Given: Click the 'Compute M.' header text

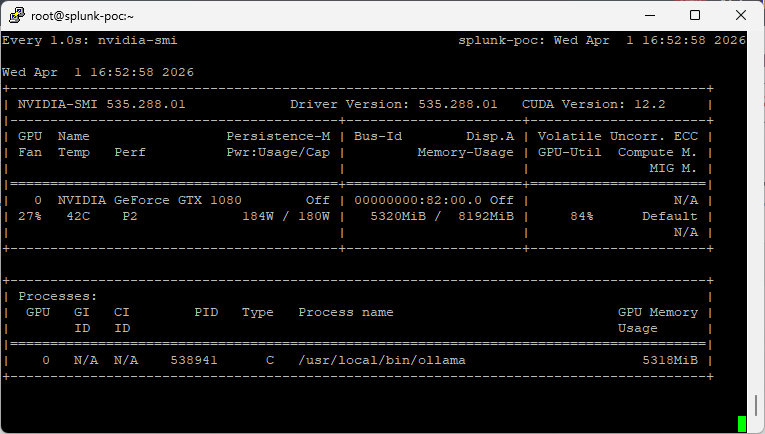Looking at the screenshot, I should coord(658,152).
